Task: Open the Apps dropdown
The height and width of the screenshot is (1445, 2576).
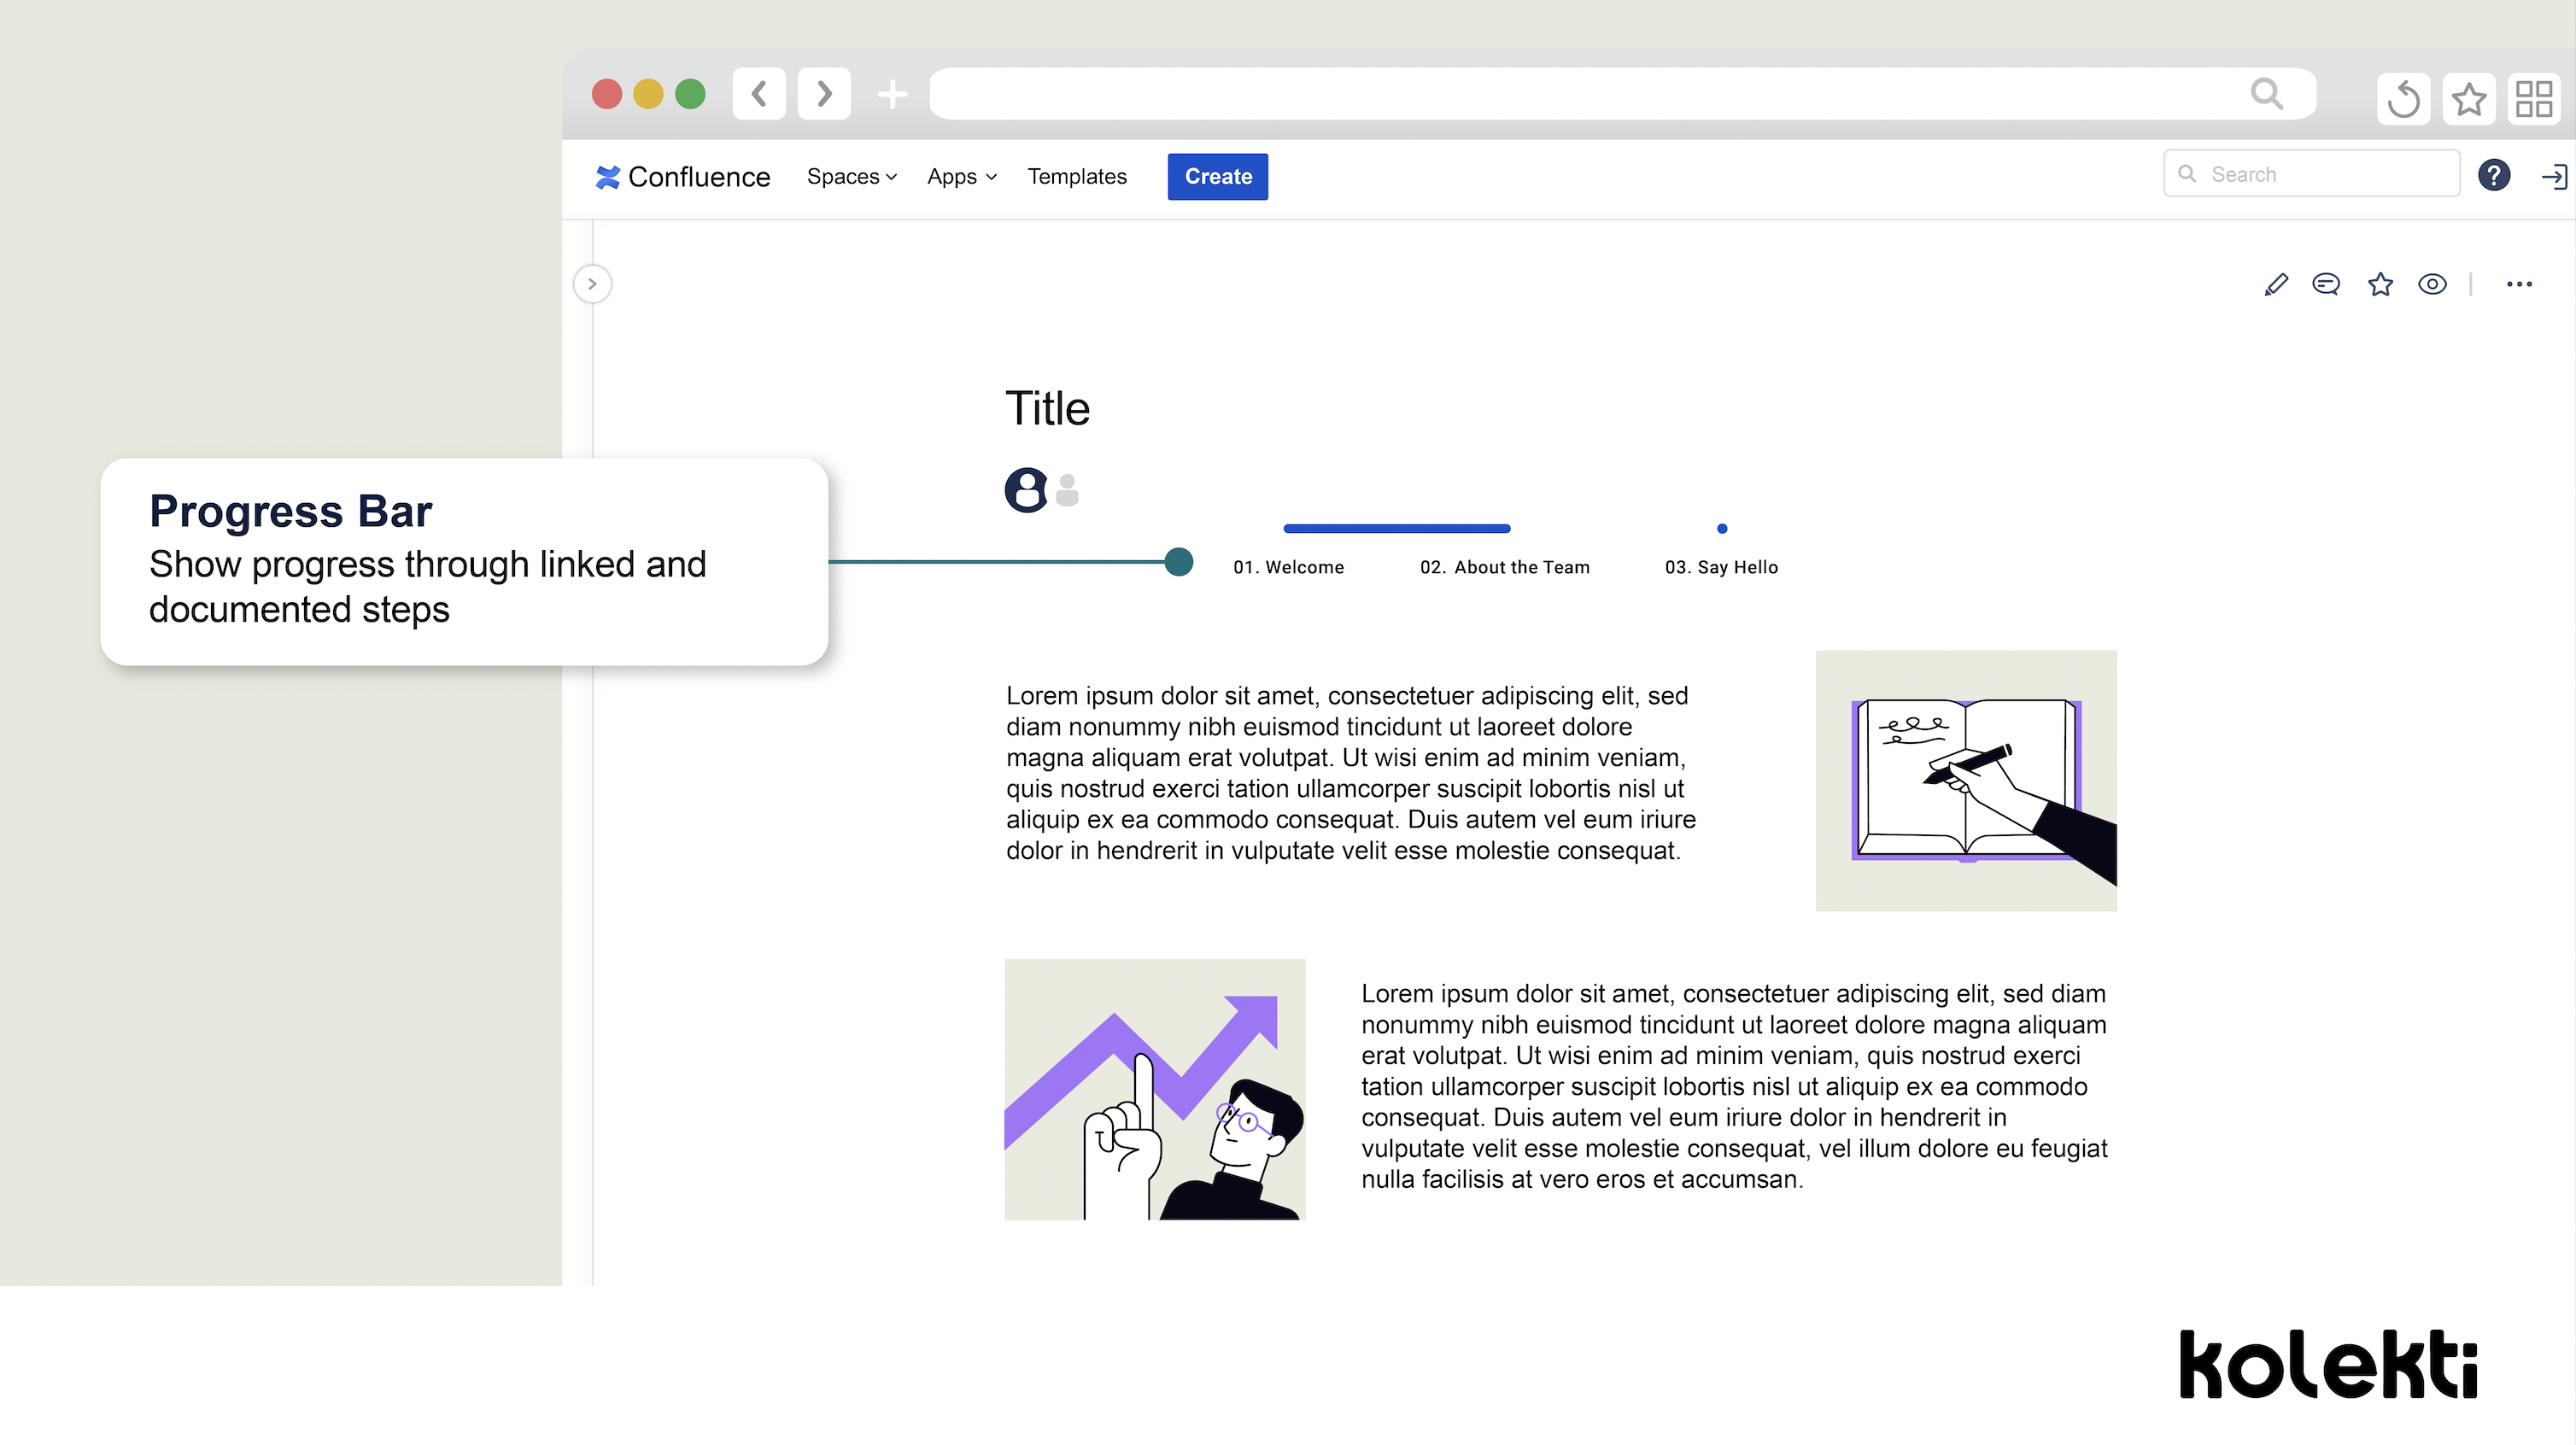Action: [x=960, y=176]
